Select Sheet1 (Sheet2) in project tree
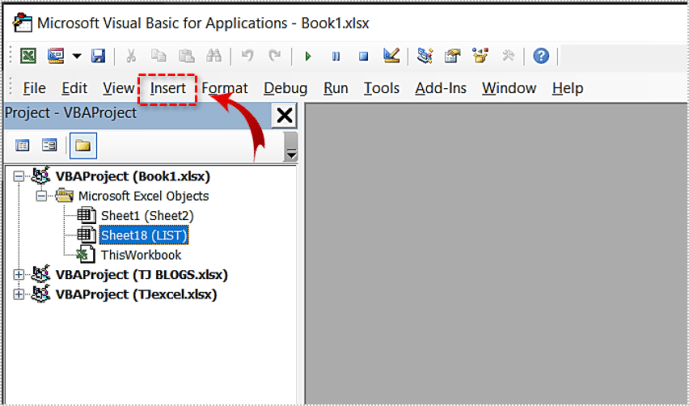 [x=147, y=216]
